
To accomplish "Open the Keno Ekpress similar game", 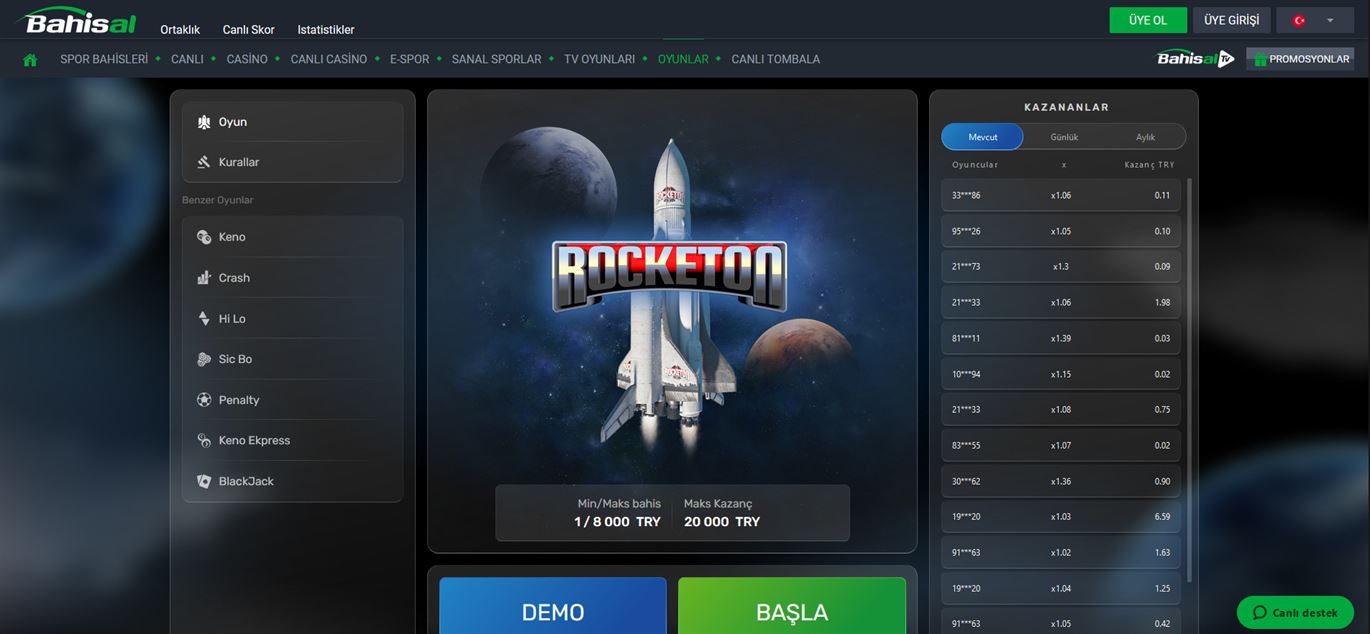I will 293,440.
